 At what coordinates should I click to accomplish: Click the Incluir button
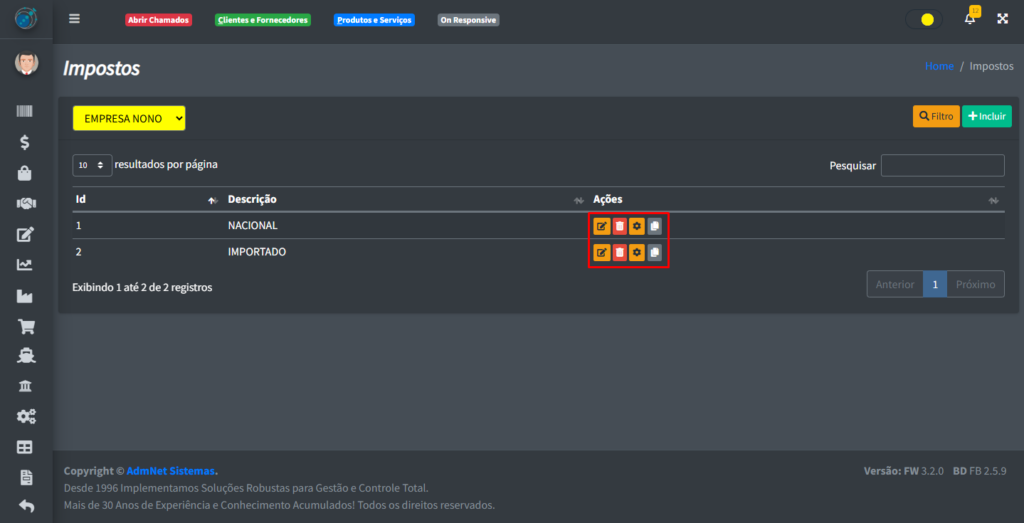986,116
